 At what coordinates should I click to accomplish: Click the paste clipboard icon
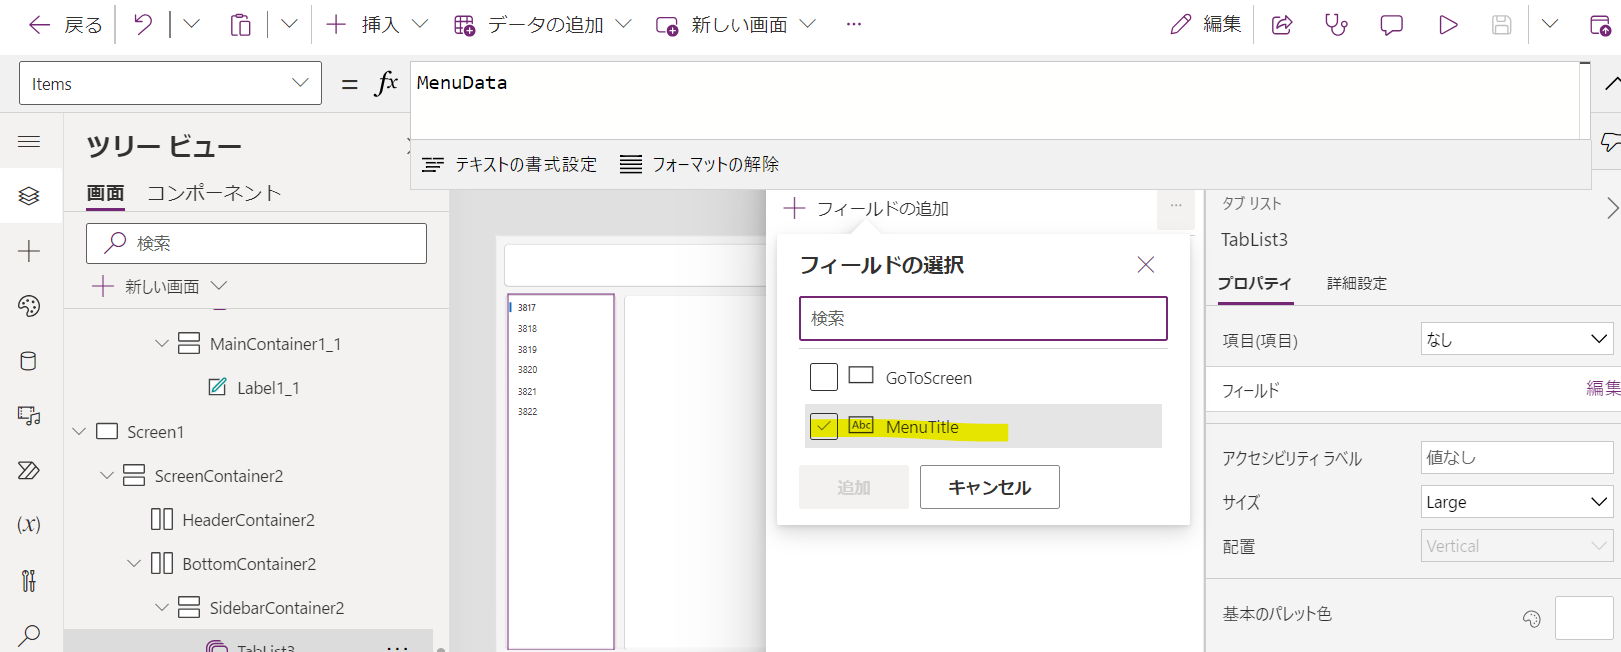click(240, 25)
